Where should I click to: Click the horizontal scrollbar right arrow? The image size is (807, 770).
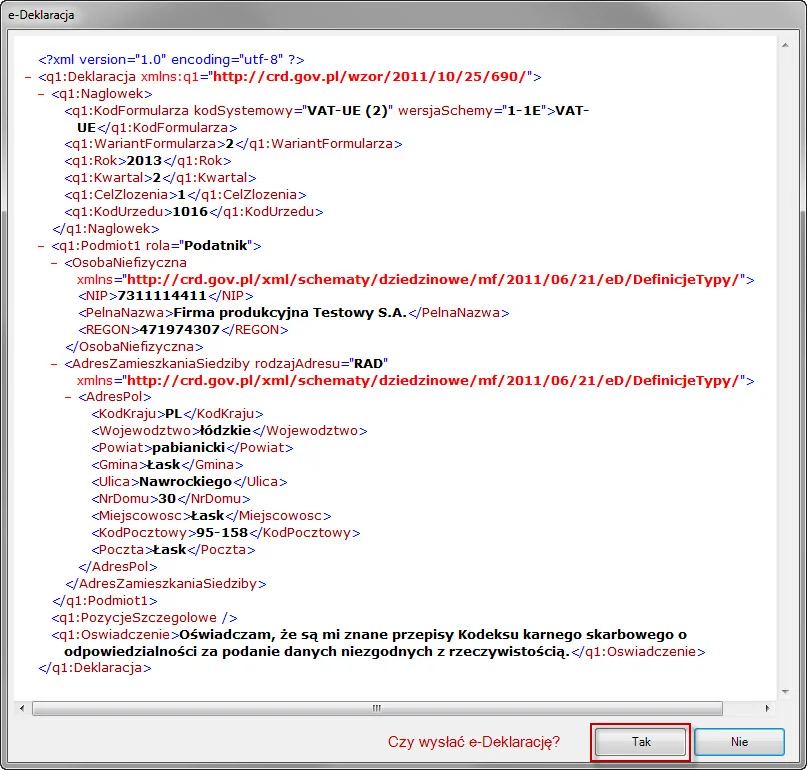tap(767, 708)
